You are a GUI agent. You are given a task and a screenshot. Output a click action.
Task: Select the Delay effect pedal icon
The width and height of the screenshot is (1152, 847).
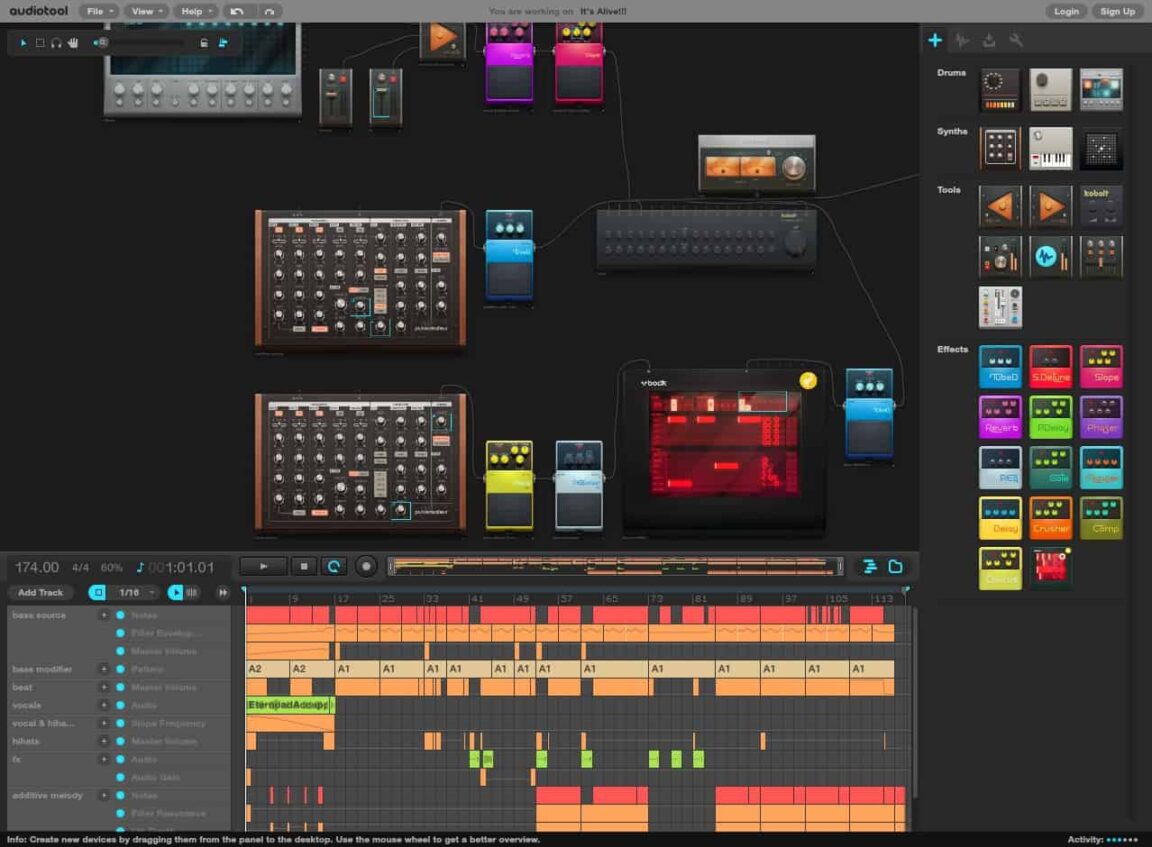coord(1000,517)
